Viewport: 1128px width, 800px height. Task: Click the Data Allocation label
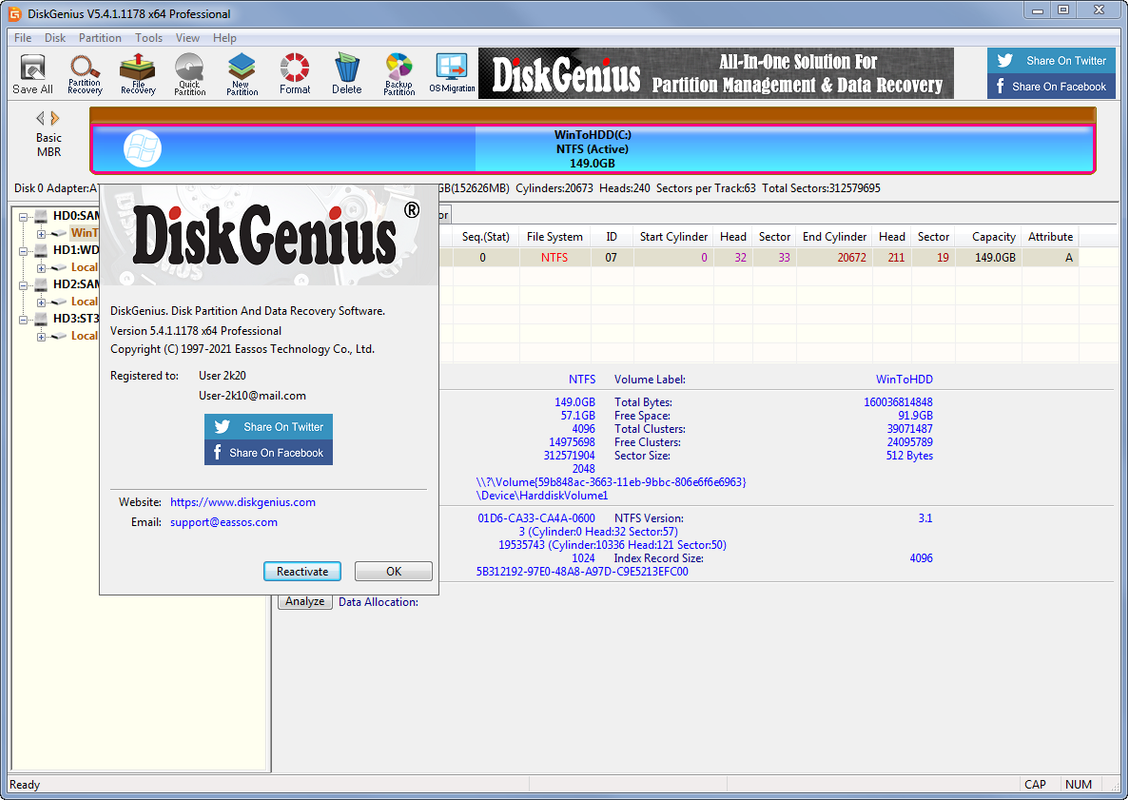[x=378, y=602]
